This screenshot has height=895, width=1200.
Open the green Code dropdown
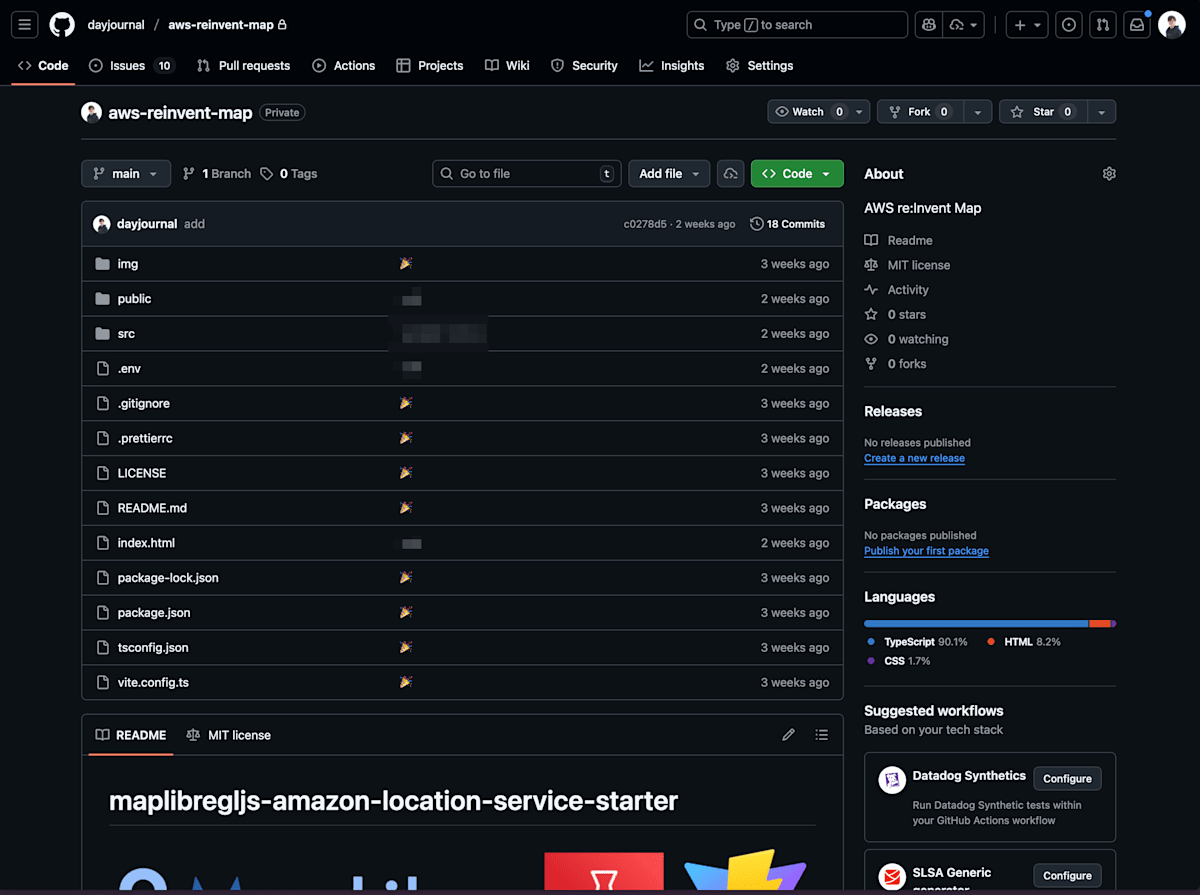[x=797, y=174]
